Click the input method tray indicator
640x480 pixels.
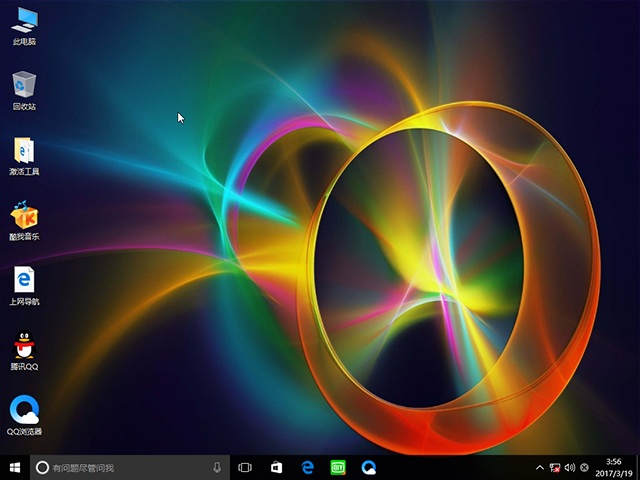coord(584,467)
